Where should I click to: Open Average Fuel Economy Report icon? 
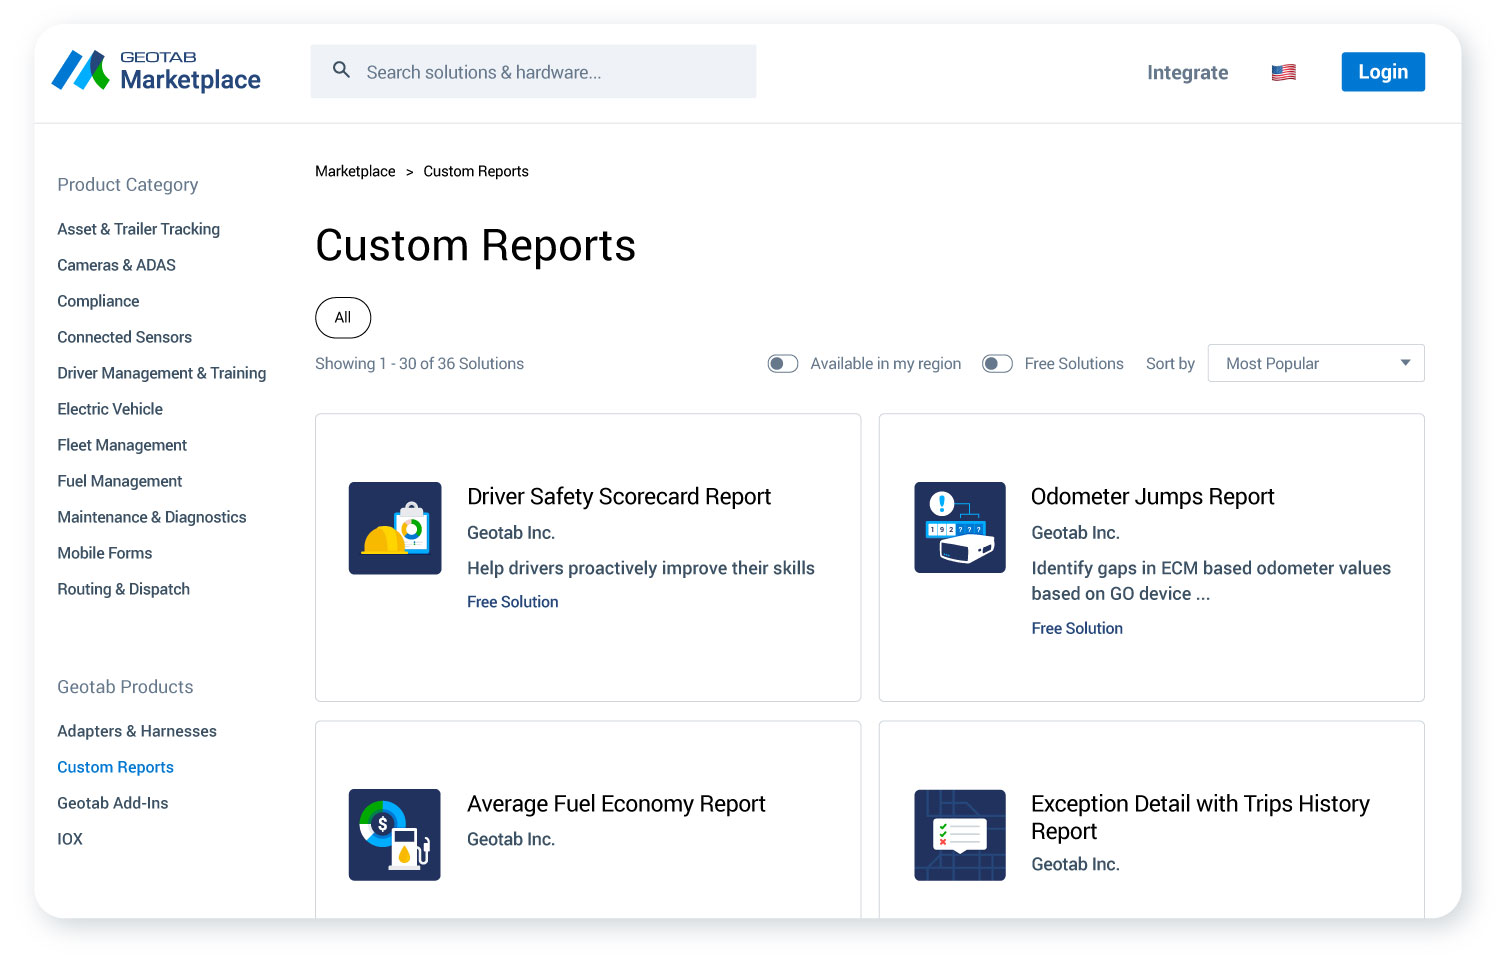point(395,835)
